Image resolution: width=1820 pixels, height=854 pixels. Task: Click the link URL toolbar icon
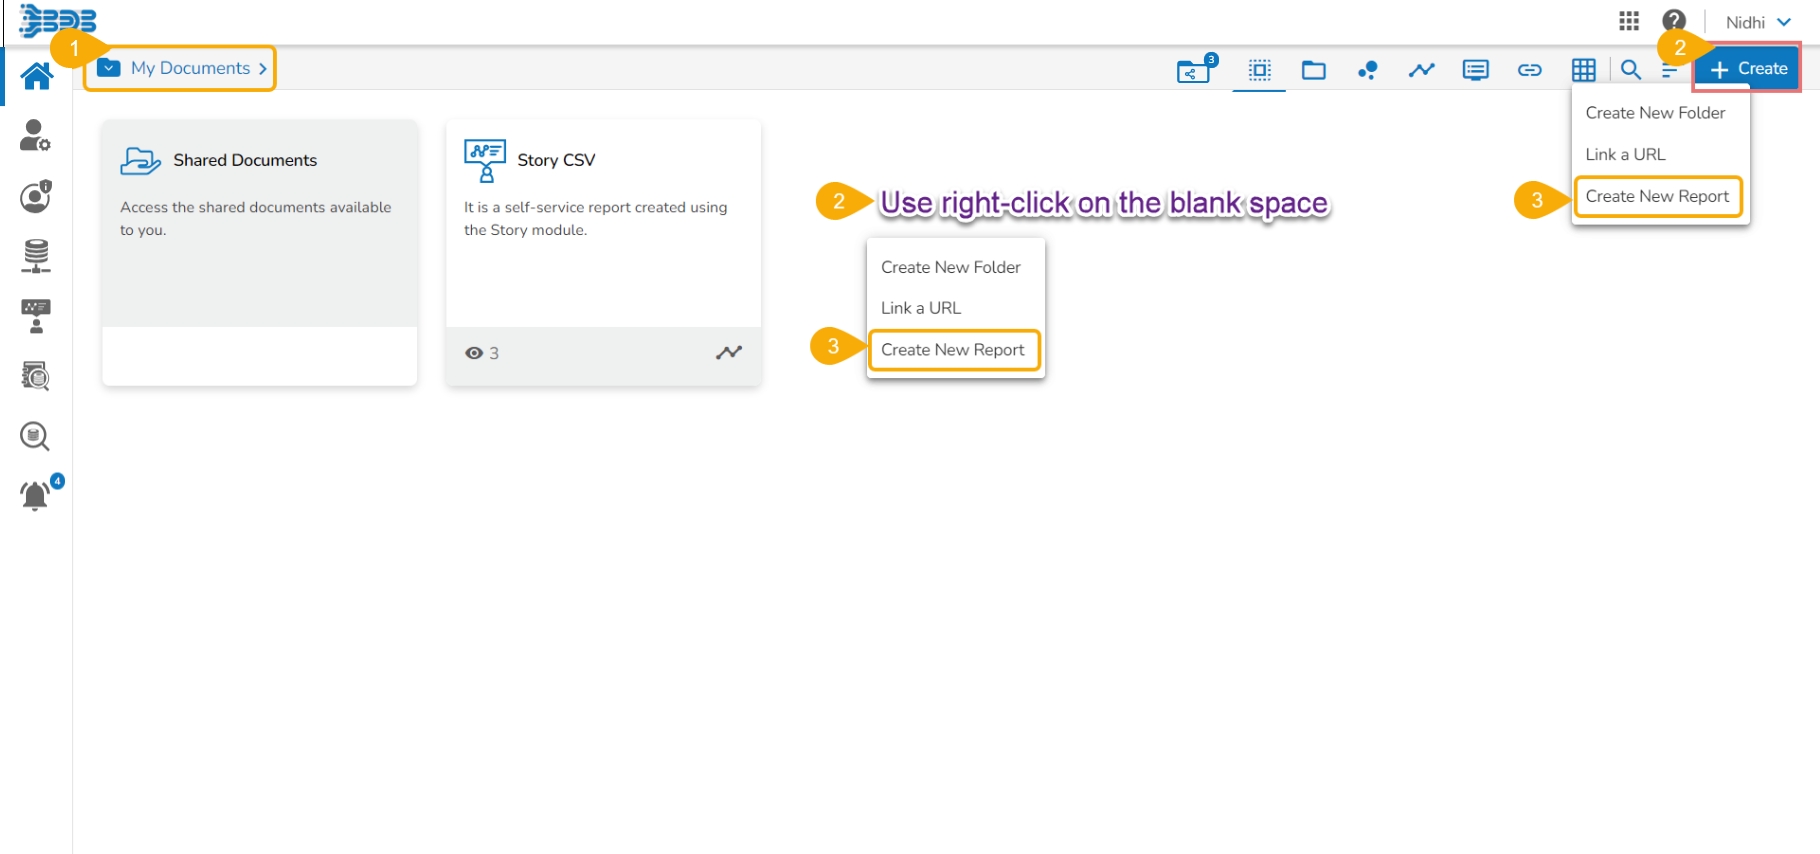(1529, 70)
